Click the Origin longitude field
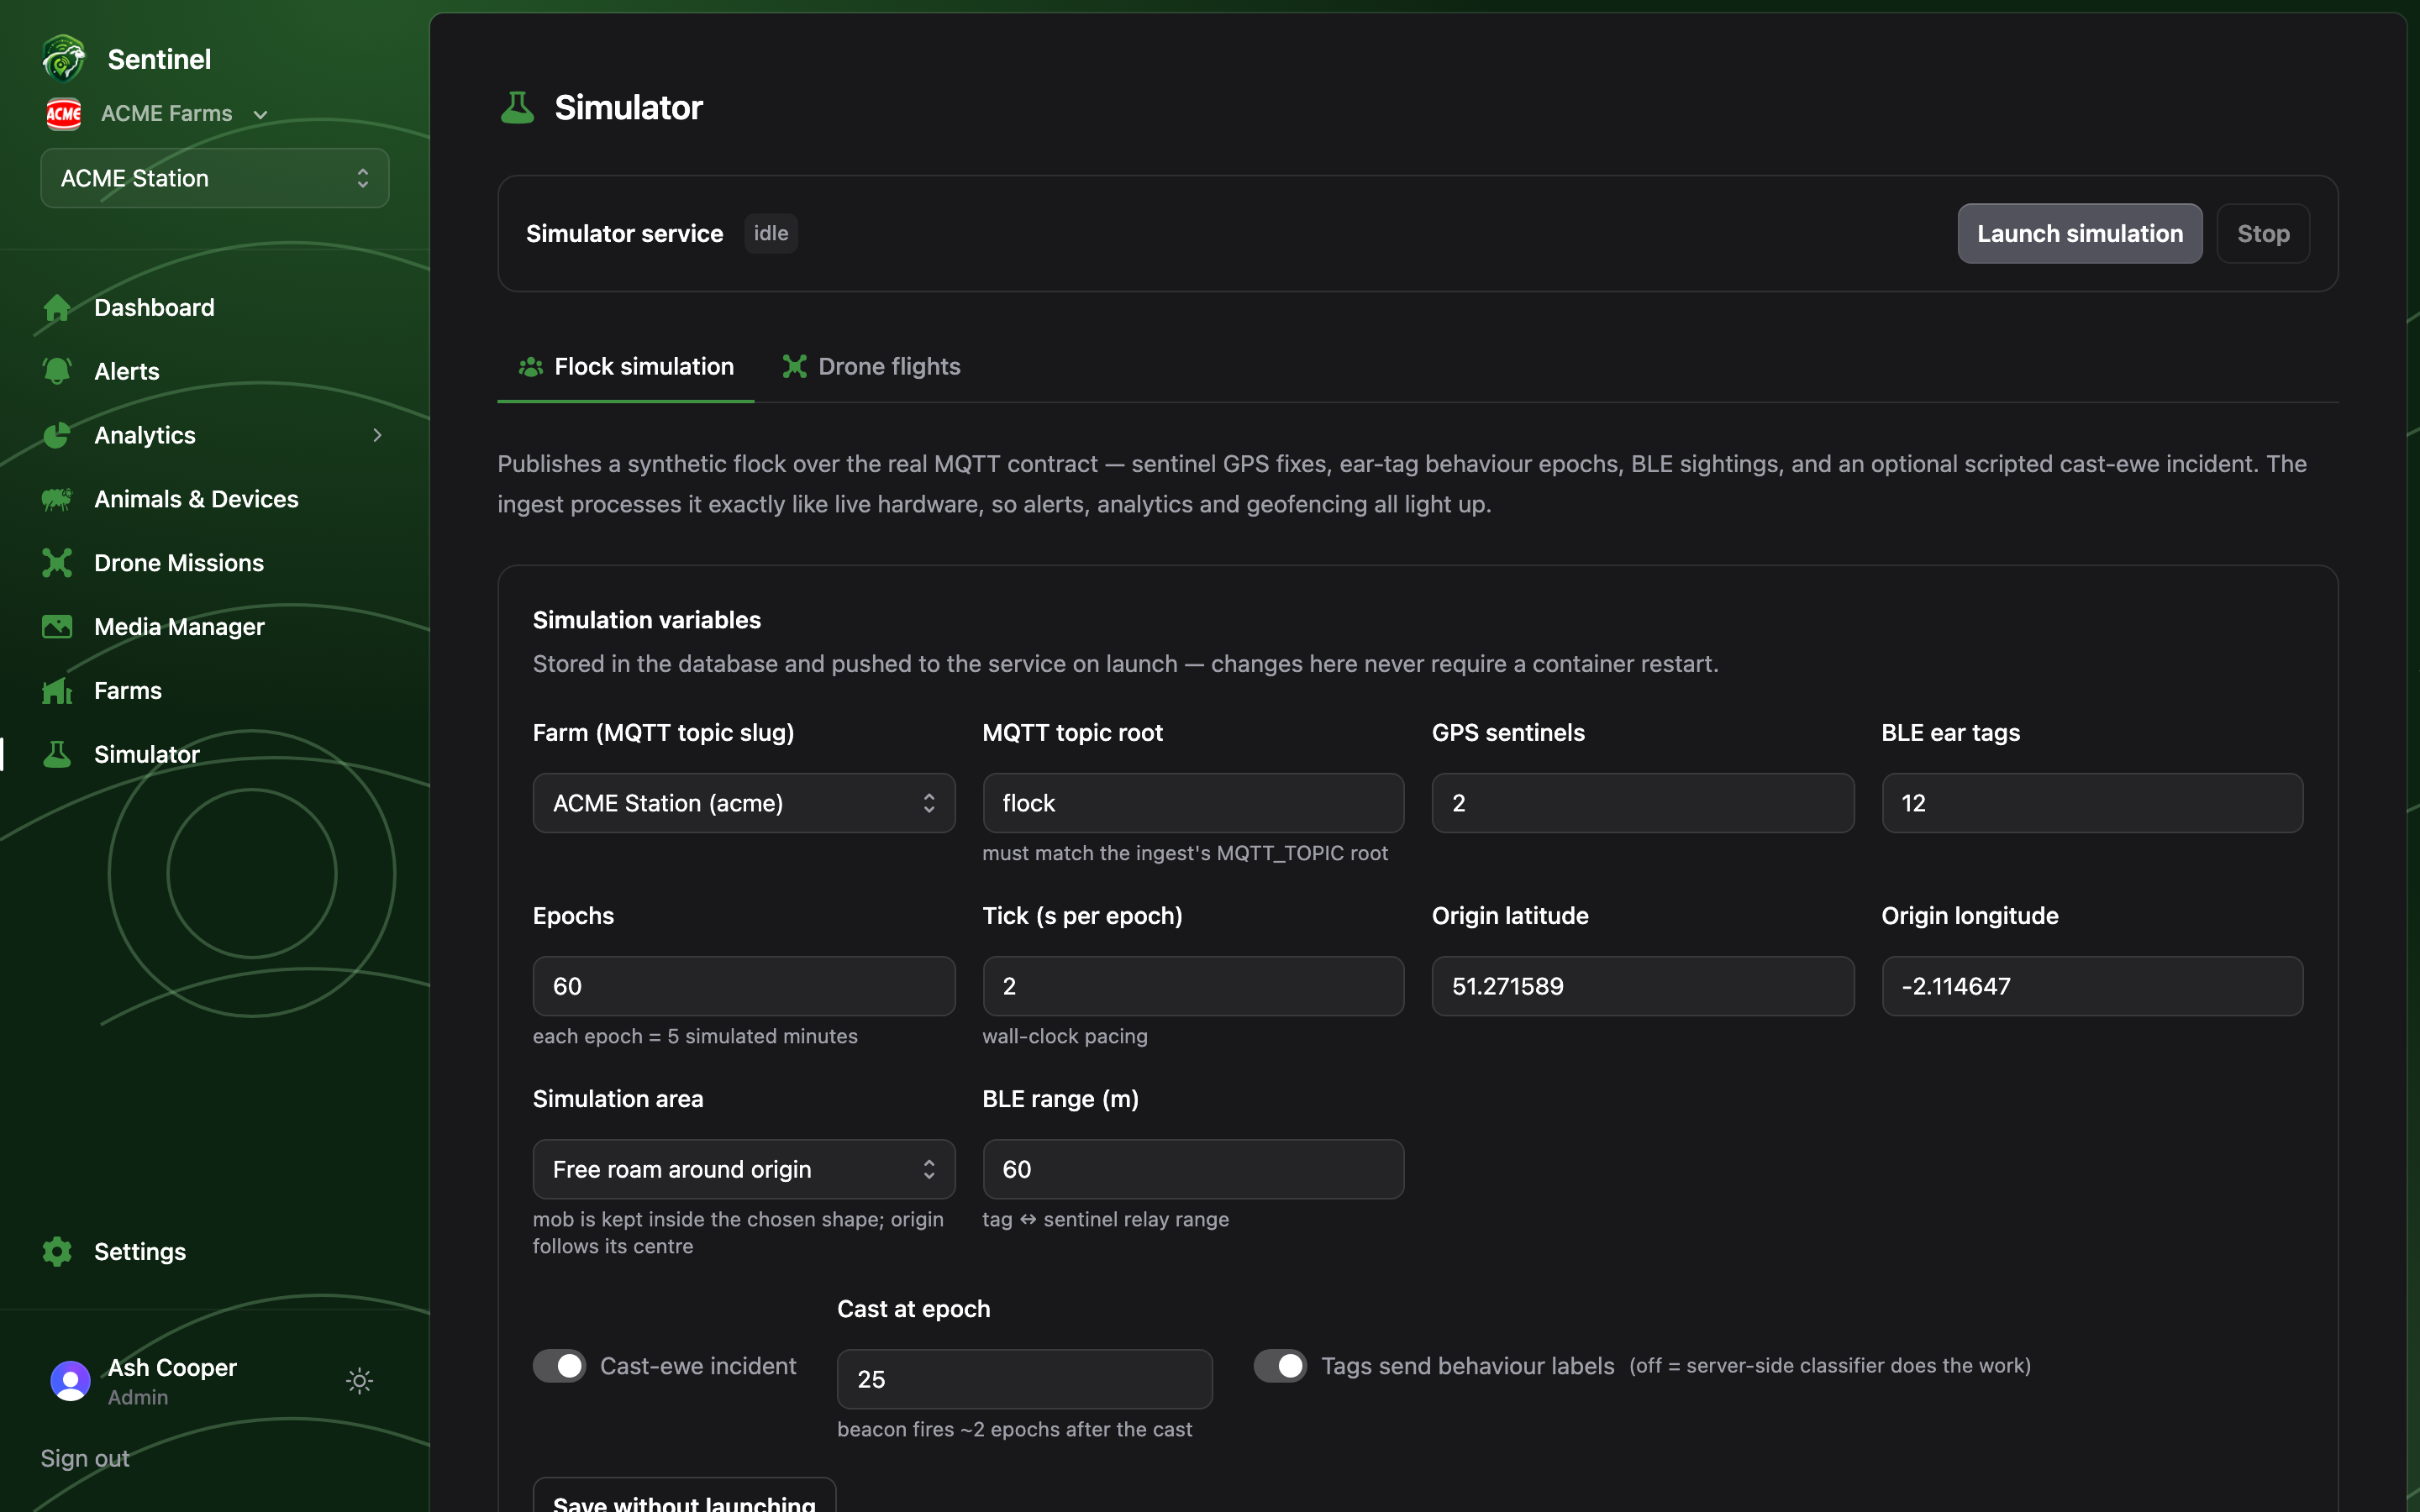Screen dimensions: 2420x1512 [x=2092, y=986]
